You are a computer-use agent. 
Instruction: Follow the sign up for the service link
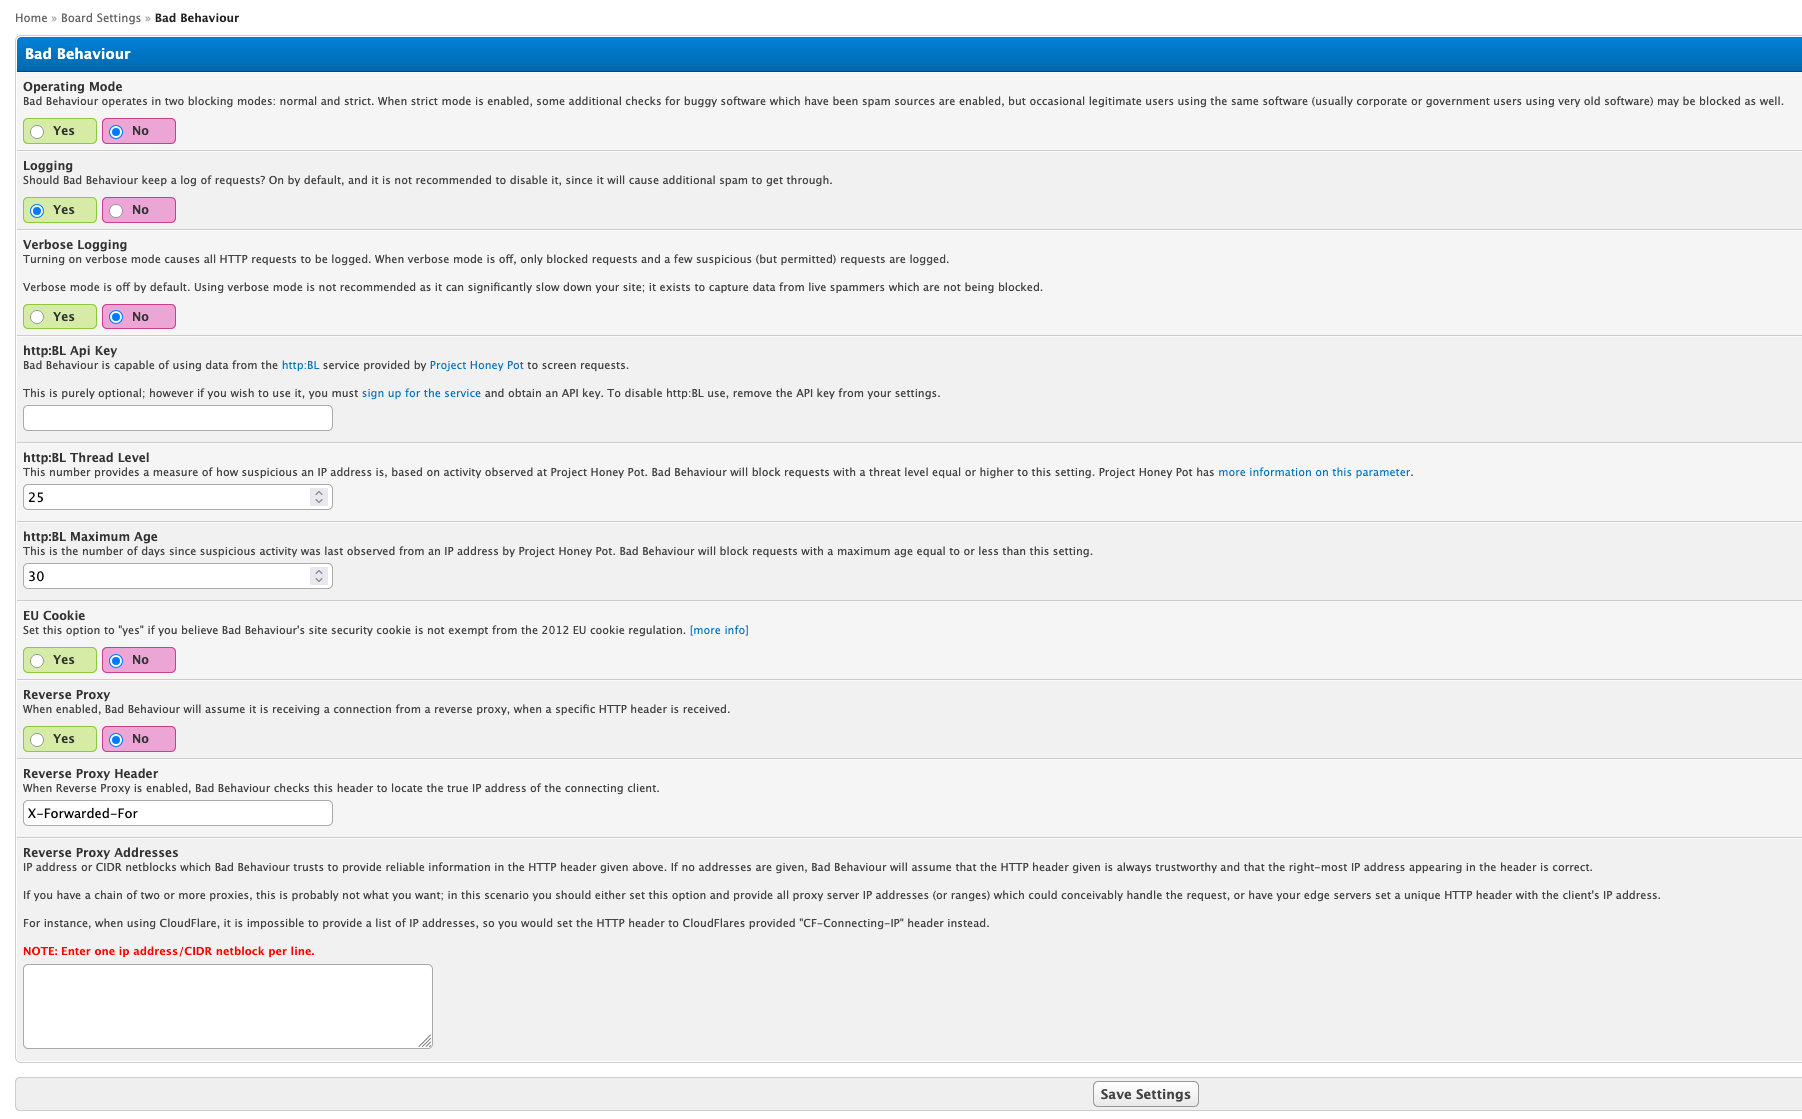421,394
